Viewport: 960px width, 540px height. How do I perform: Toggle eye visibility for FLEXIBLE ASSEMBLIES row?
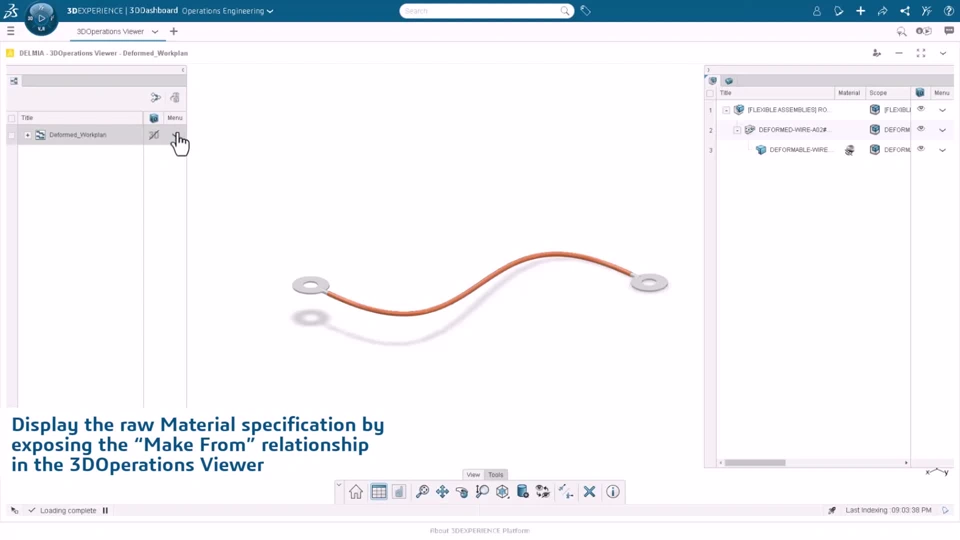pyautogui.click(x=921, y=109)
